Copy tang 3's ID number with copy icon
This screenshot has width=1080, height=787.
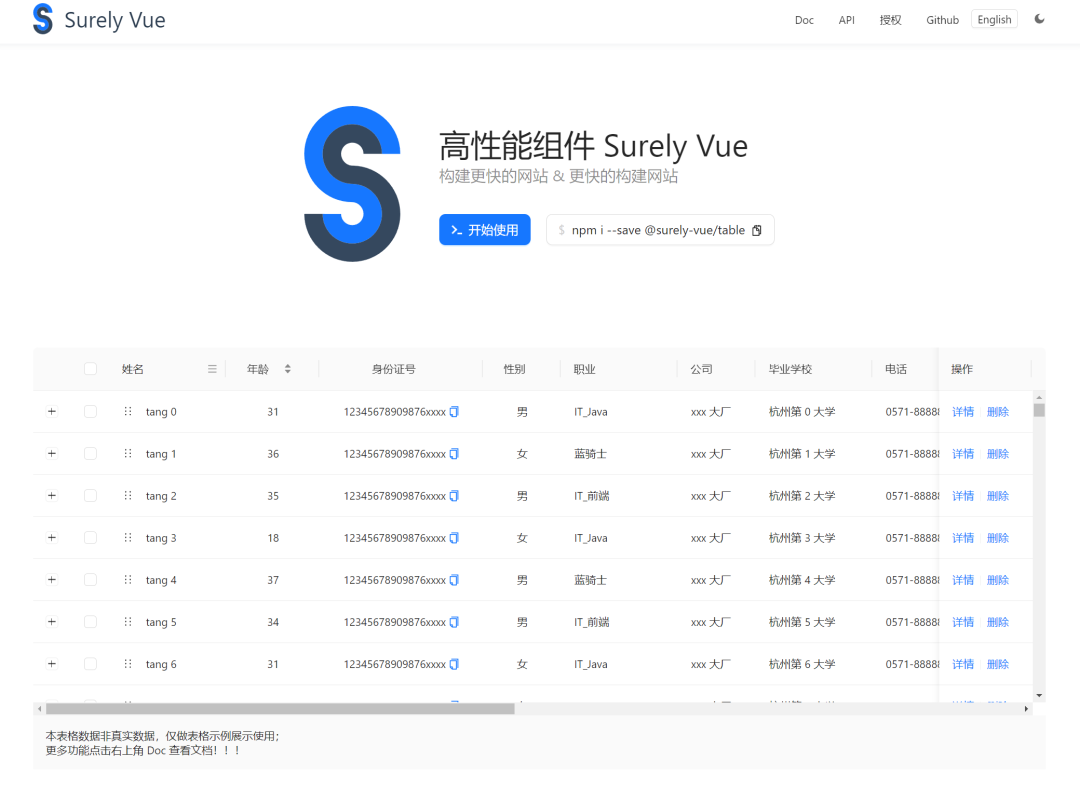[x=453, y=537]
